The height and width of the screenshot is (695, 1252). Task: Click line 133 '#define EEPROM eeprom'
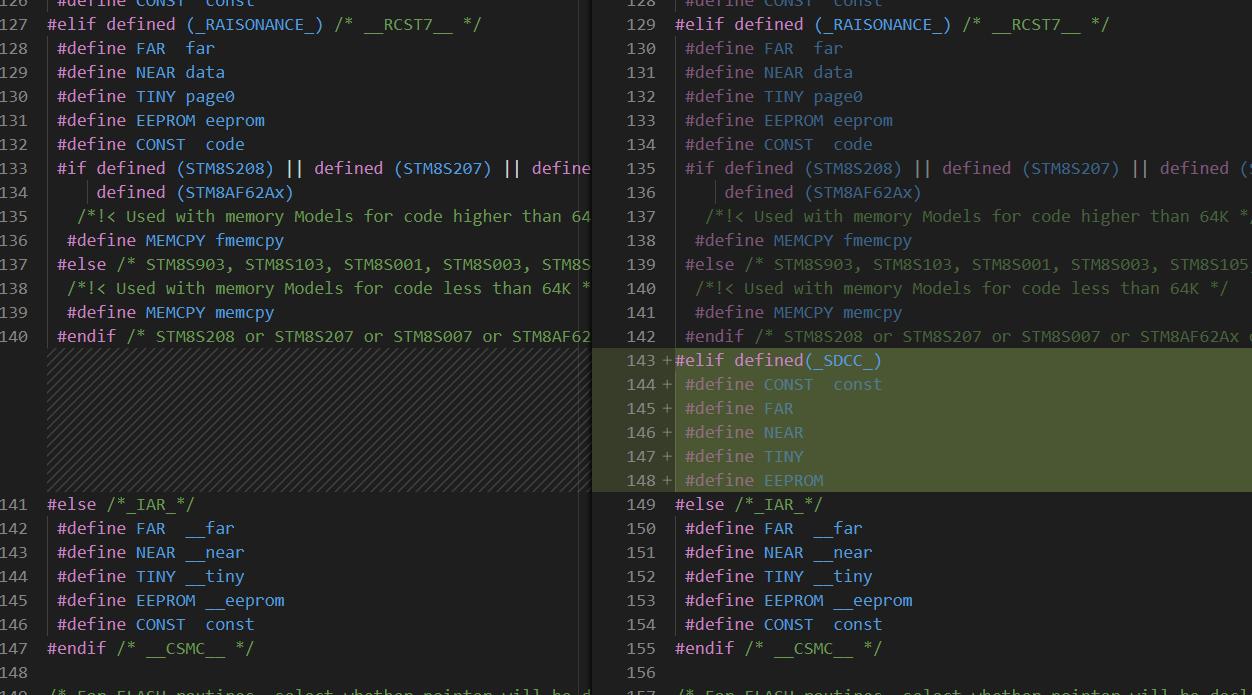coord(789,120)
